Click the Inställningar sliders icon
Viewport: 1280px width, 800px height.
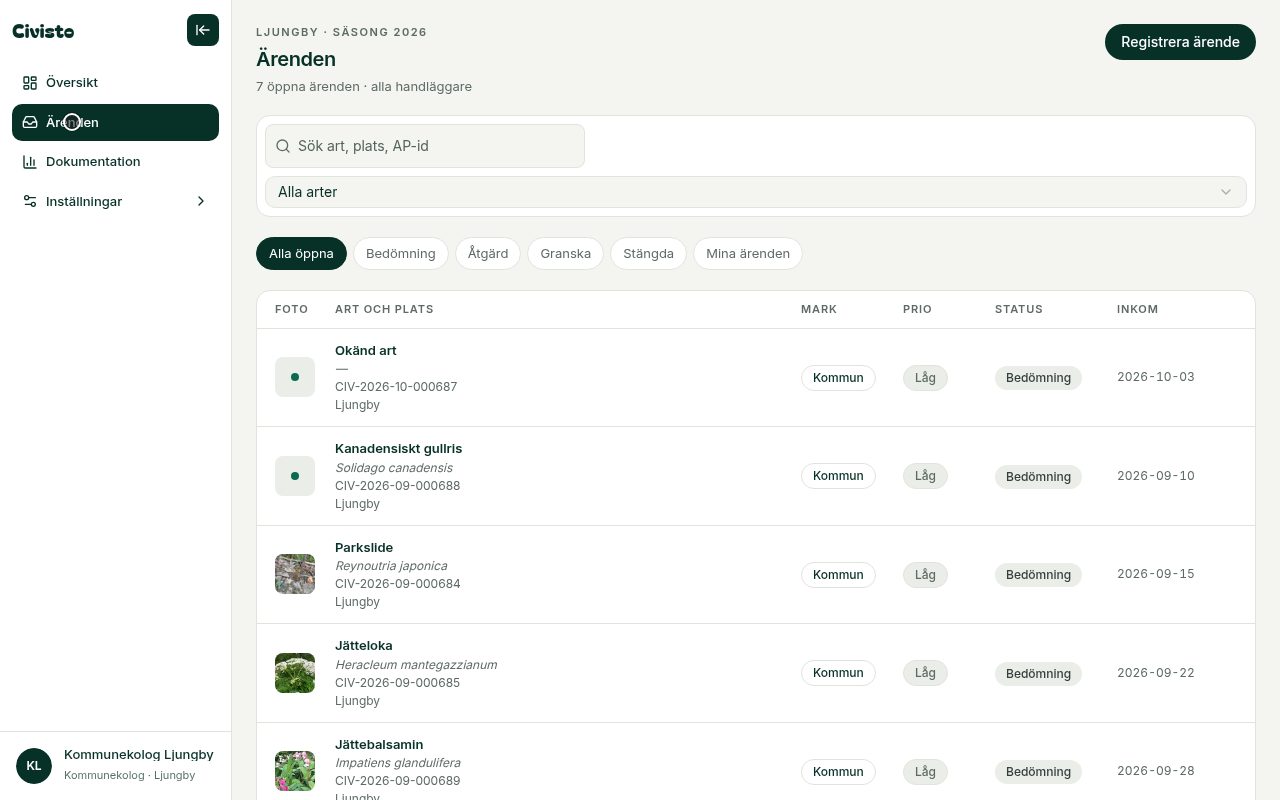pyautogui.click(x=30, y=201)
